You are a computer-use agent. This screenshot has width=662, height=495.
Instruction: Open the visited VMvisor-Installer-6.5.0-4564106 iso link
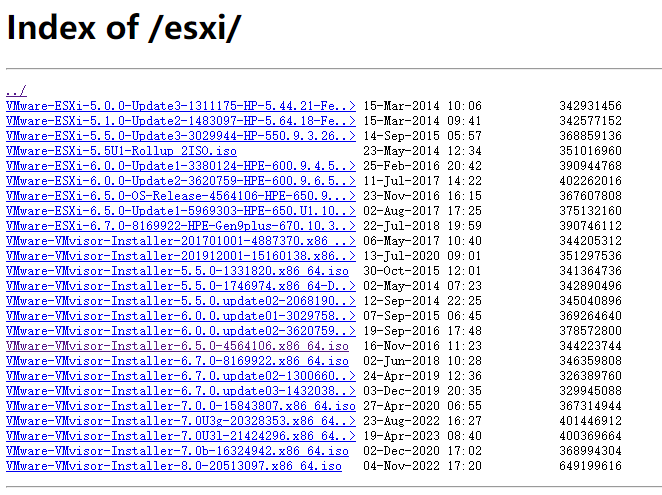177,346
